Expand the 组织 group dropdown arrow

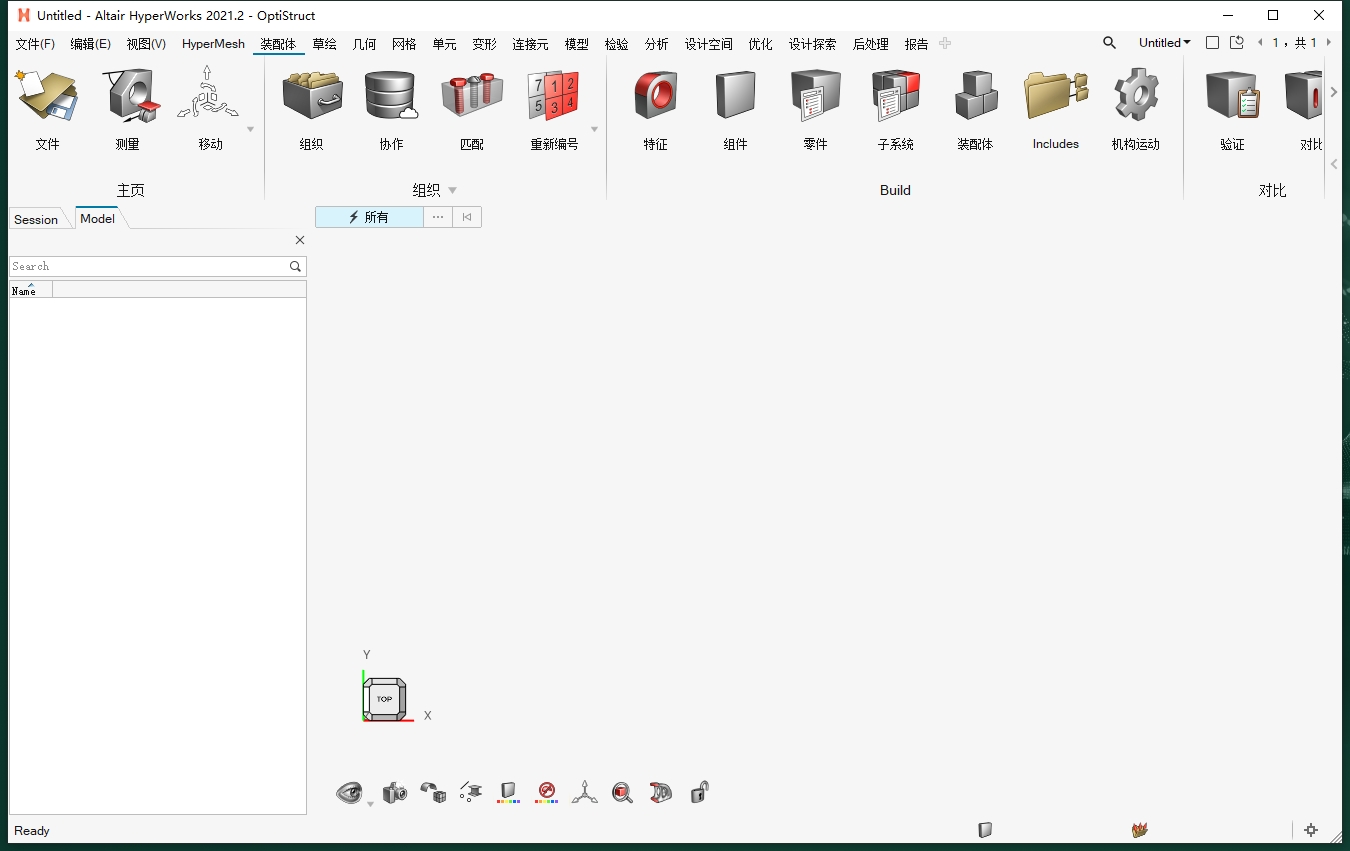pyautogui.click(x=452, y=190)
